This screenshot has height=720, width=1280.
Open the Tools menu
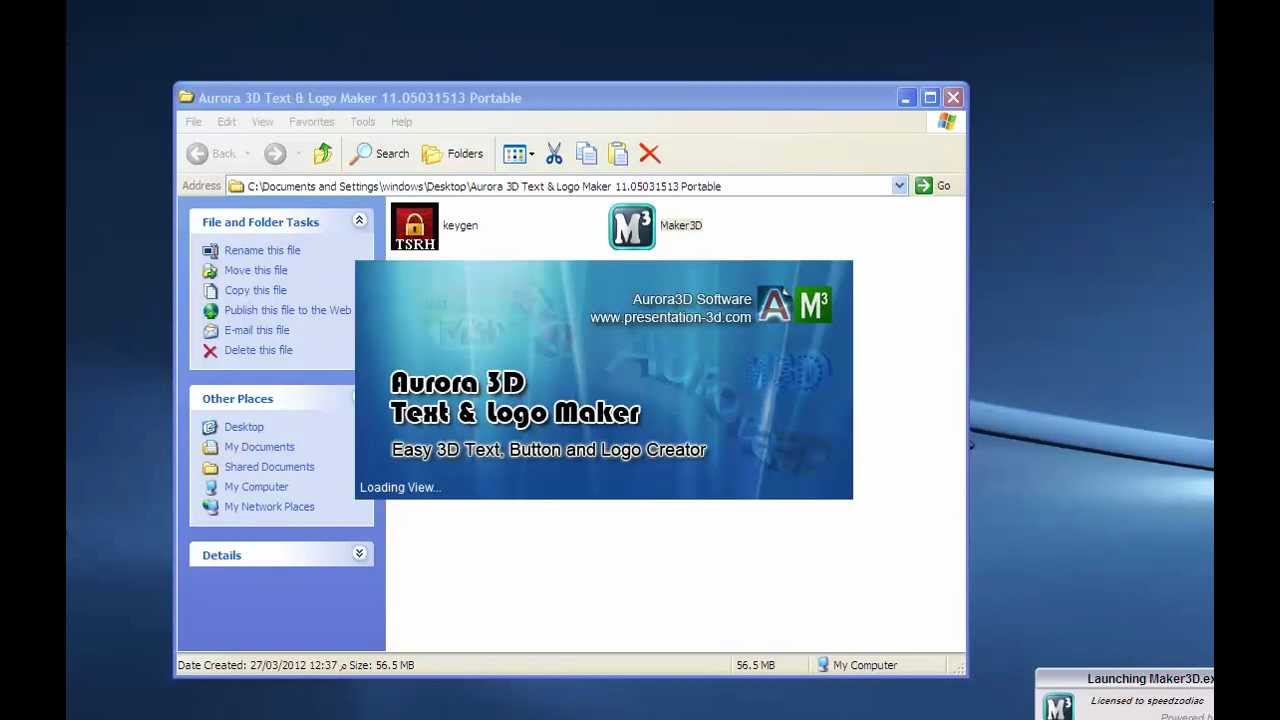click(x=362, y=122)
